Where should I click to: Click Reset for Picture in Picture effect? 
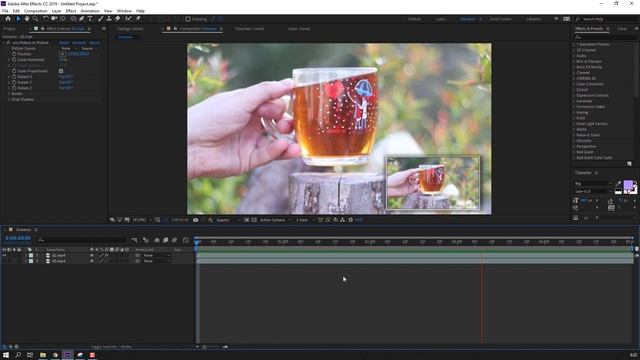(64, 42)
